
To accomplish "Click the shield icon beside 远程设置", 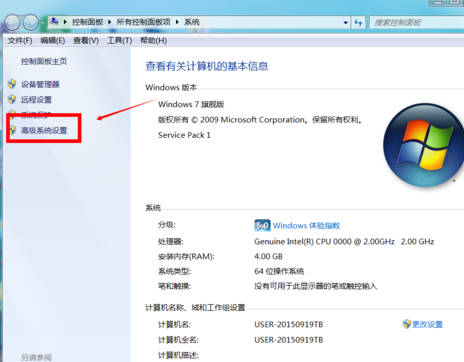I will coord(12,99).
